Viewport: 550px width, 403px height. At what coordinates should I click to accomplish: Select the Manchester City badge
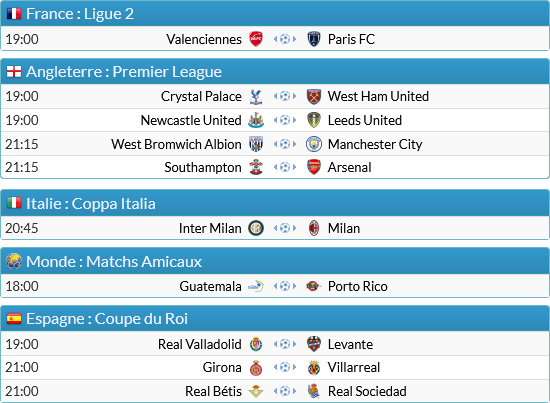tap(314, 144)
